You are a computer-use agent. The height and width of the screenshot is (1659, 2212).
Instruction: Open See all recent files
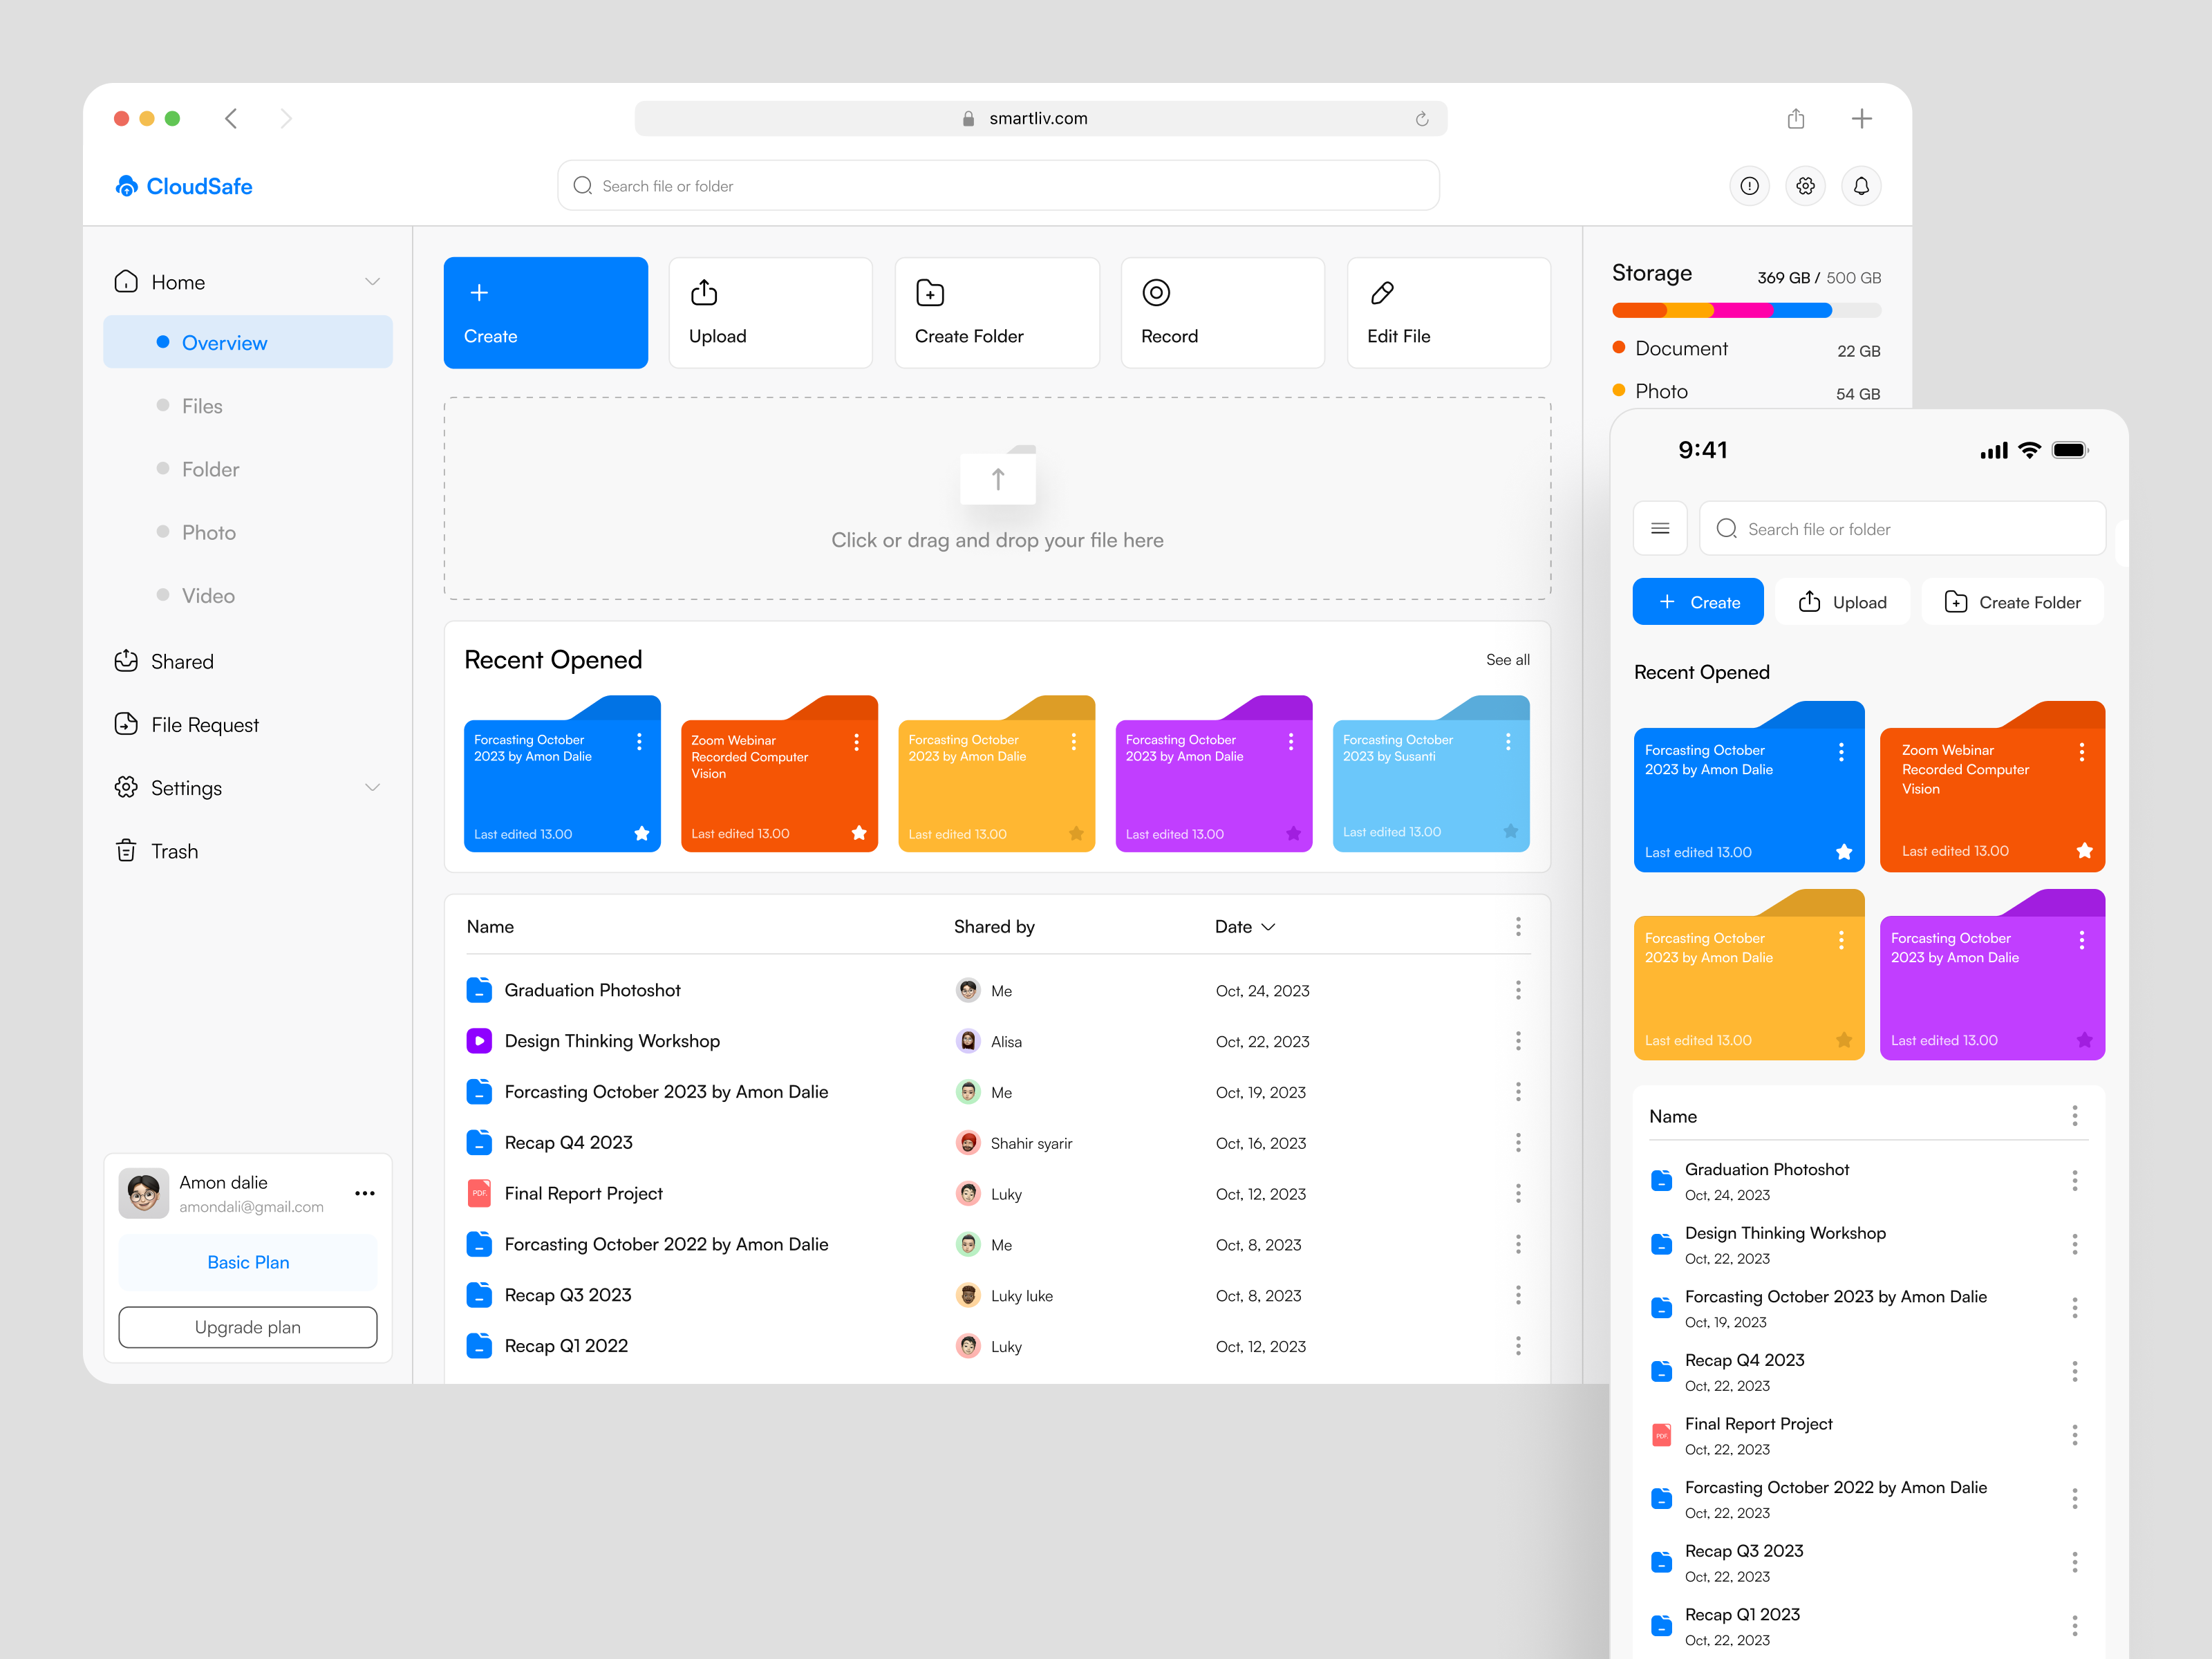tap(1507, 659)
